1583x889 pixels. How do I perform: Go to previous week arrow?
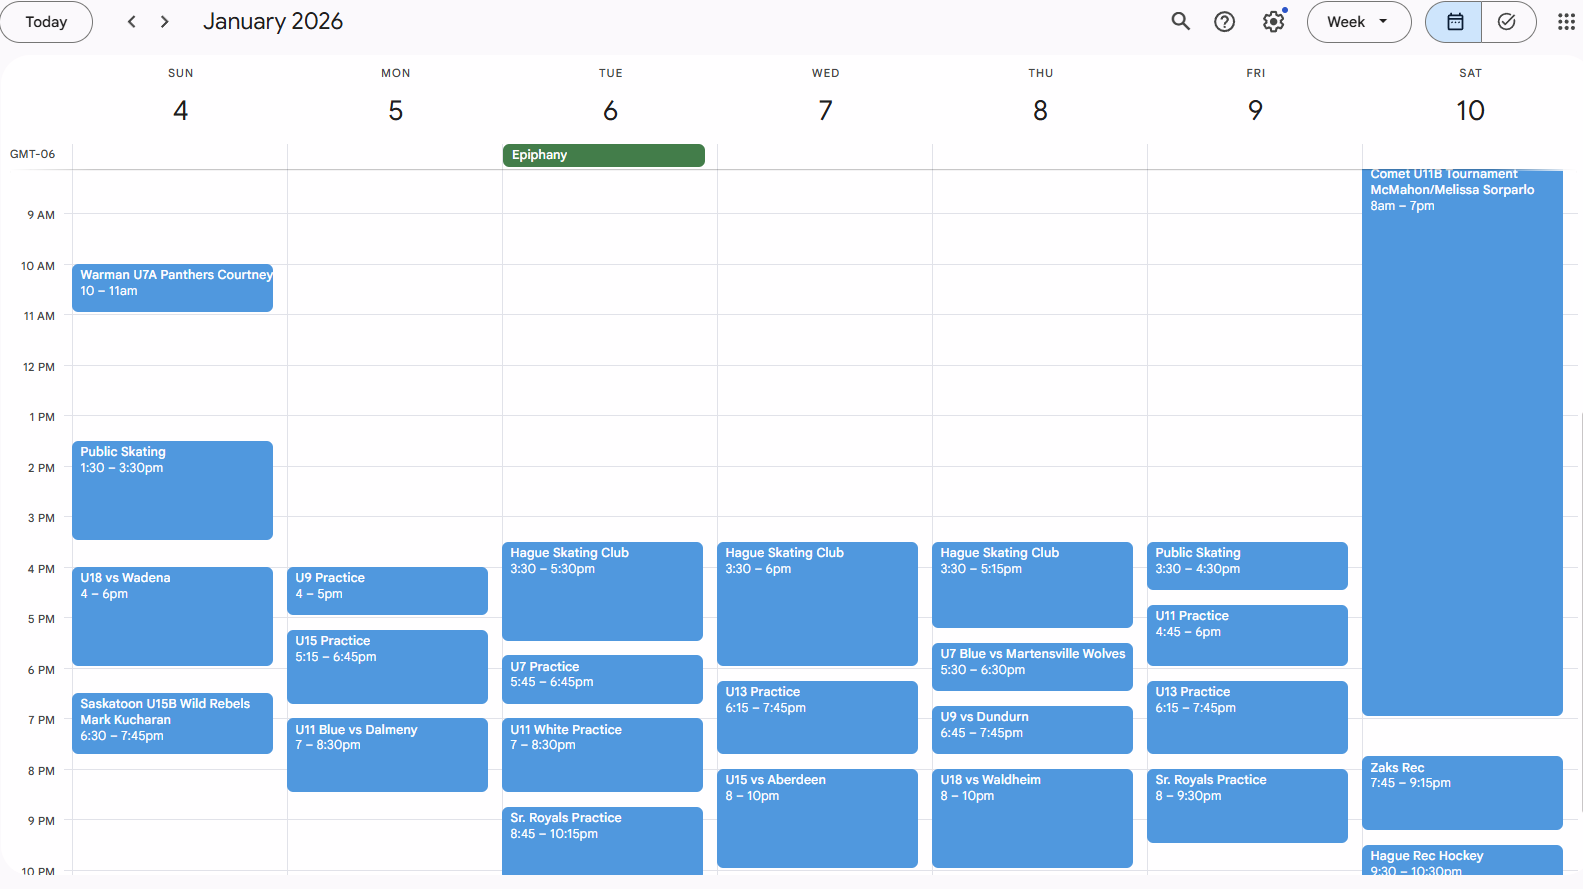coord(132,22)
